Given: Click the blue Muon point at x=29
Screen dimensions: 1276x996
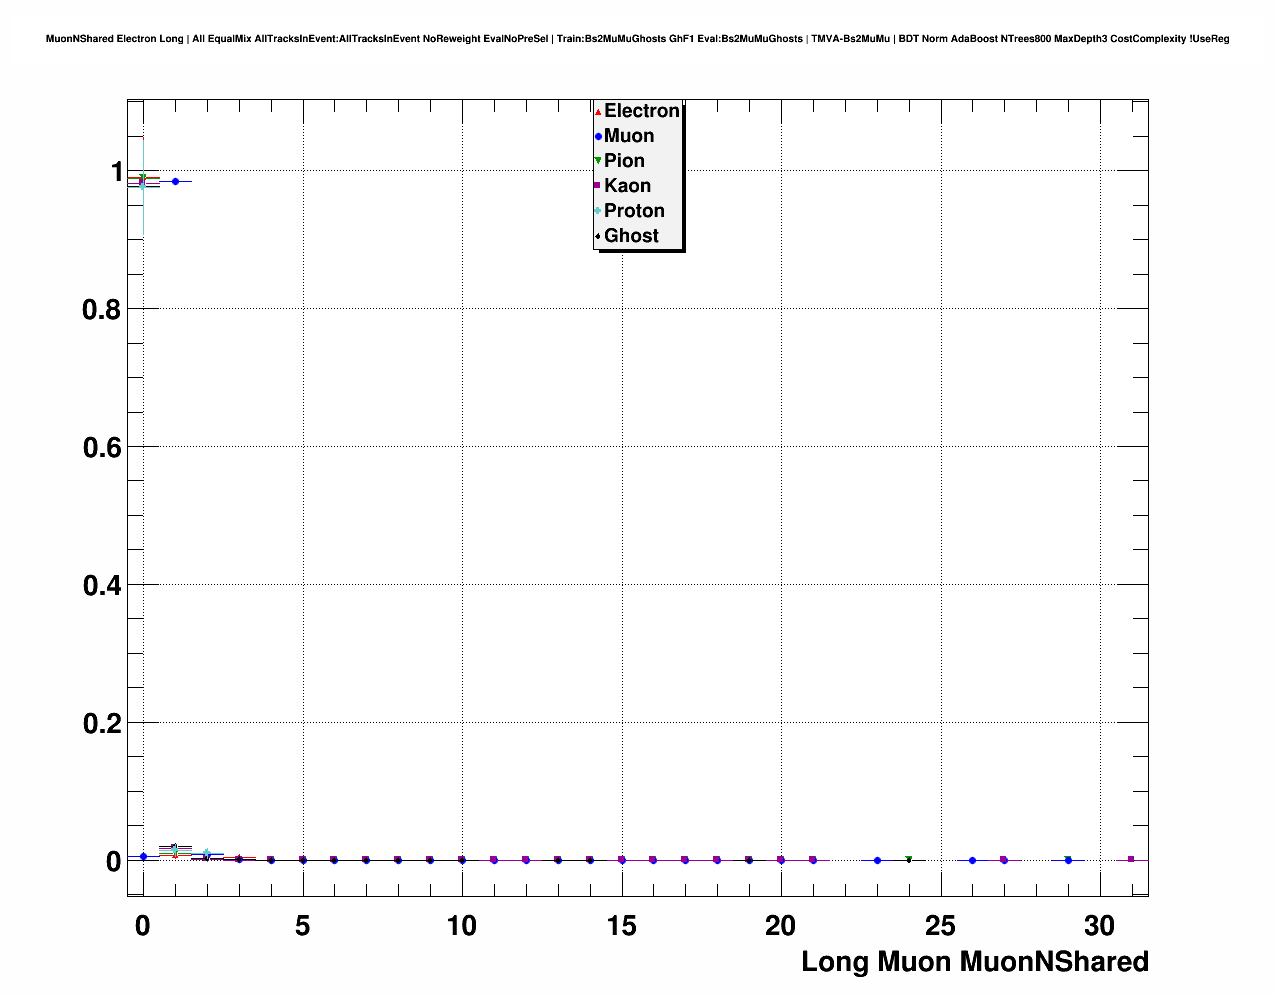Looking at the screenshot, I should [1068, 860].
